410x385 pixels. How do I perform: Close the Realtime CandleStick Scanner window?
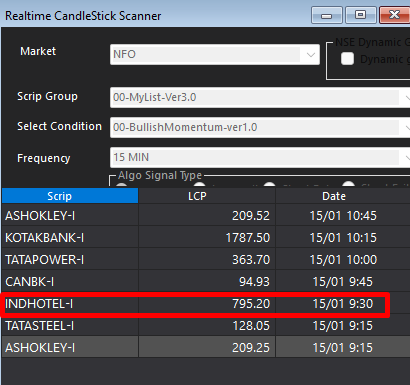coord(394,15)
